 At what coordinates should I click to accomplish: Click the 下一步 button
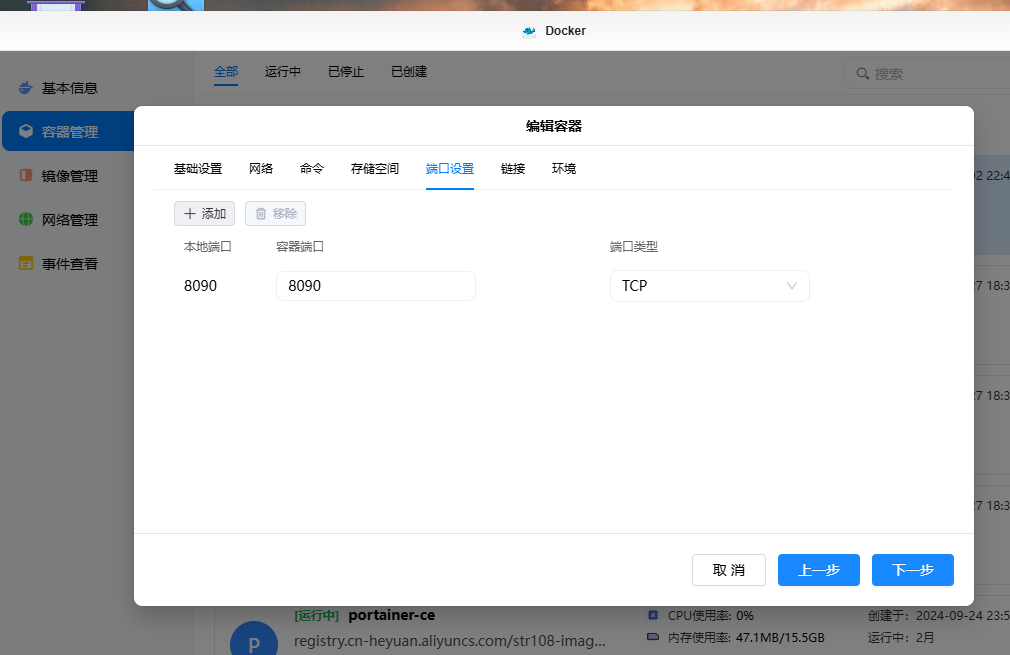[912, 570]
